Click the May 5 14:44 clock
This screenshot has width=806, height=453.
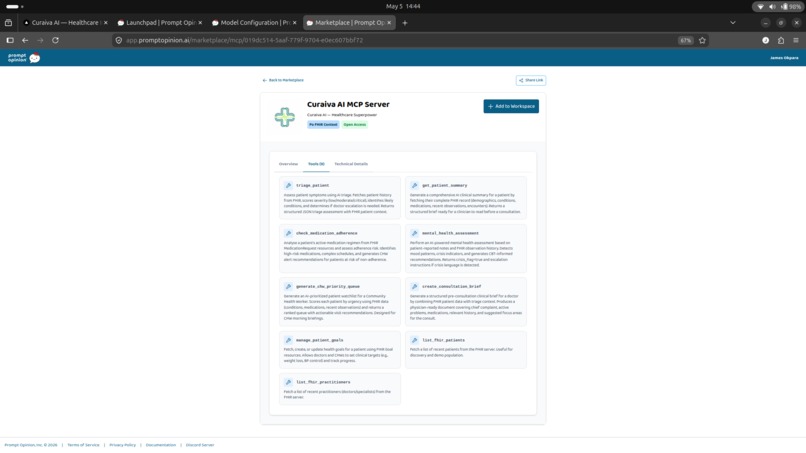tap(403, 7)
